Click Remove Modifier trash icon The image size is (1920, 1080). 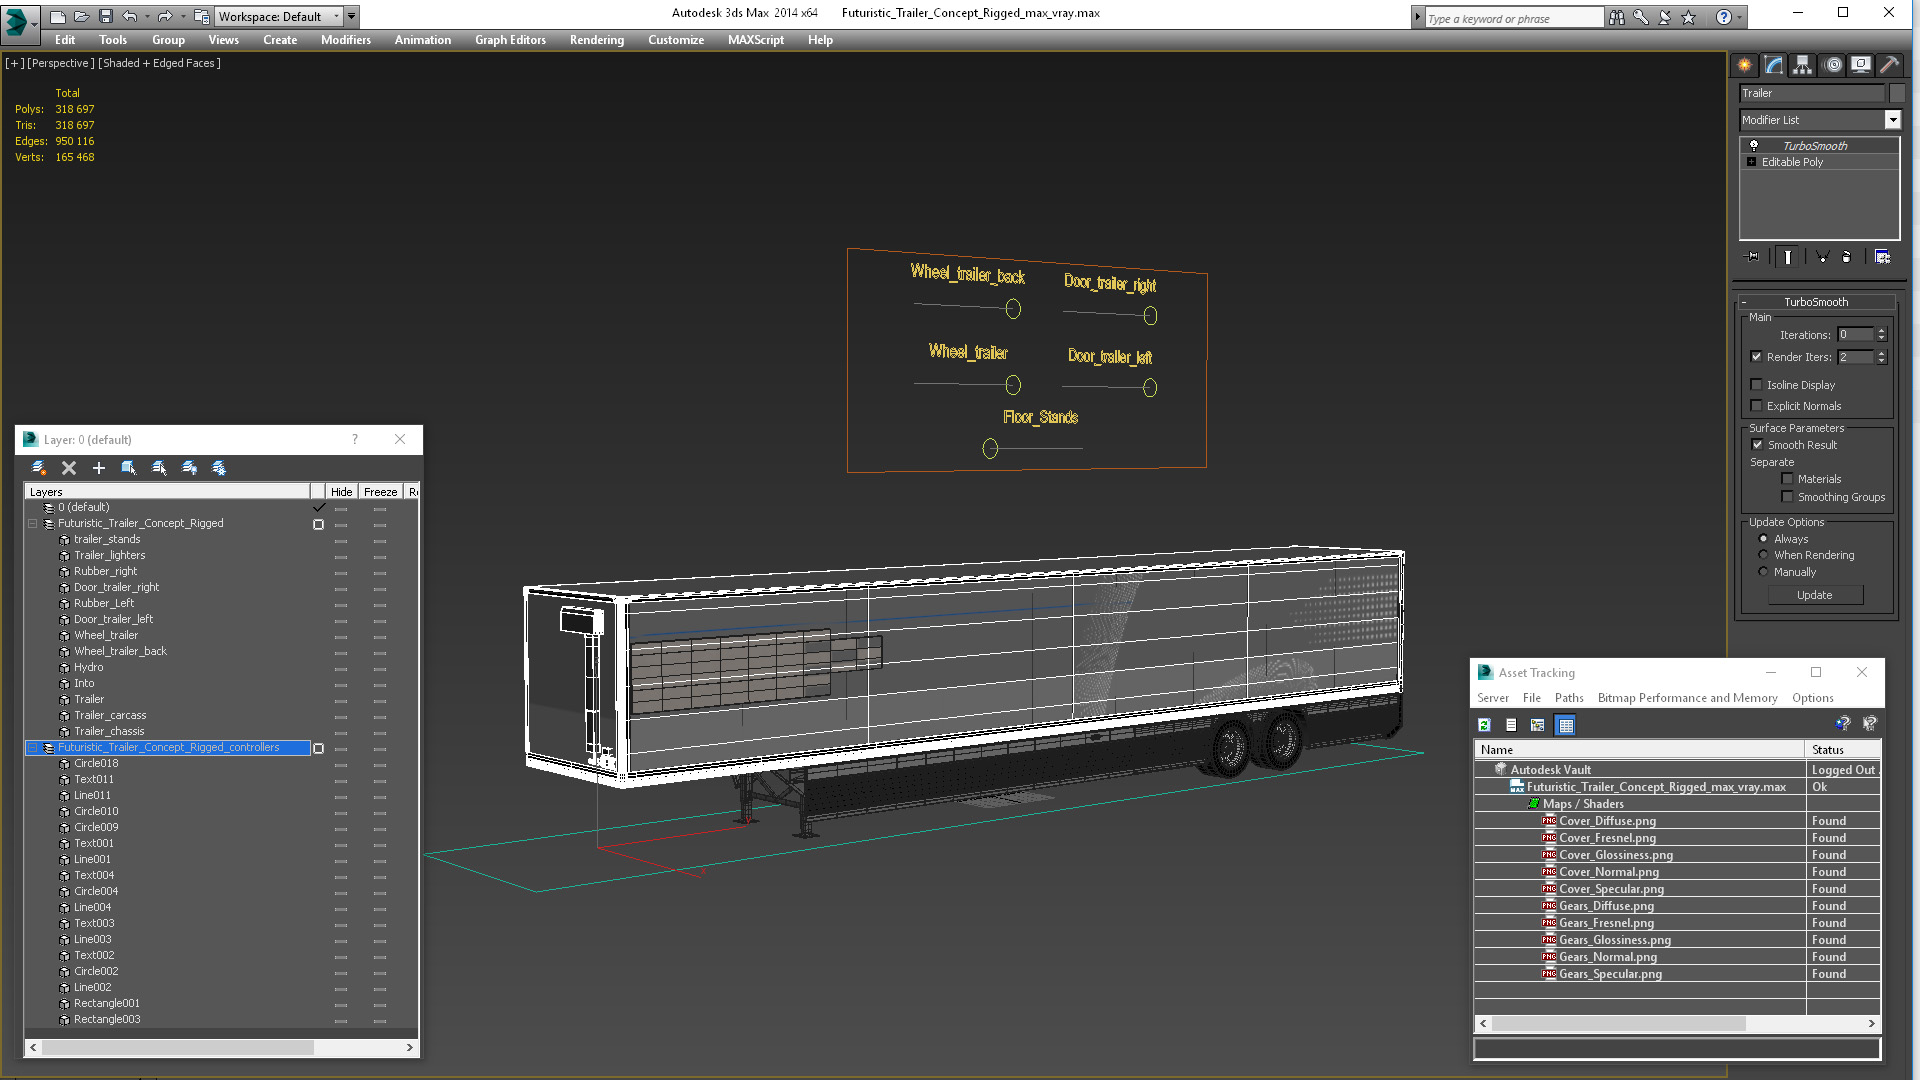[1847, 257]
